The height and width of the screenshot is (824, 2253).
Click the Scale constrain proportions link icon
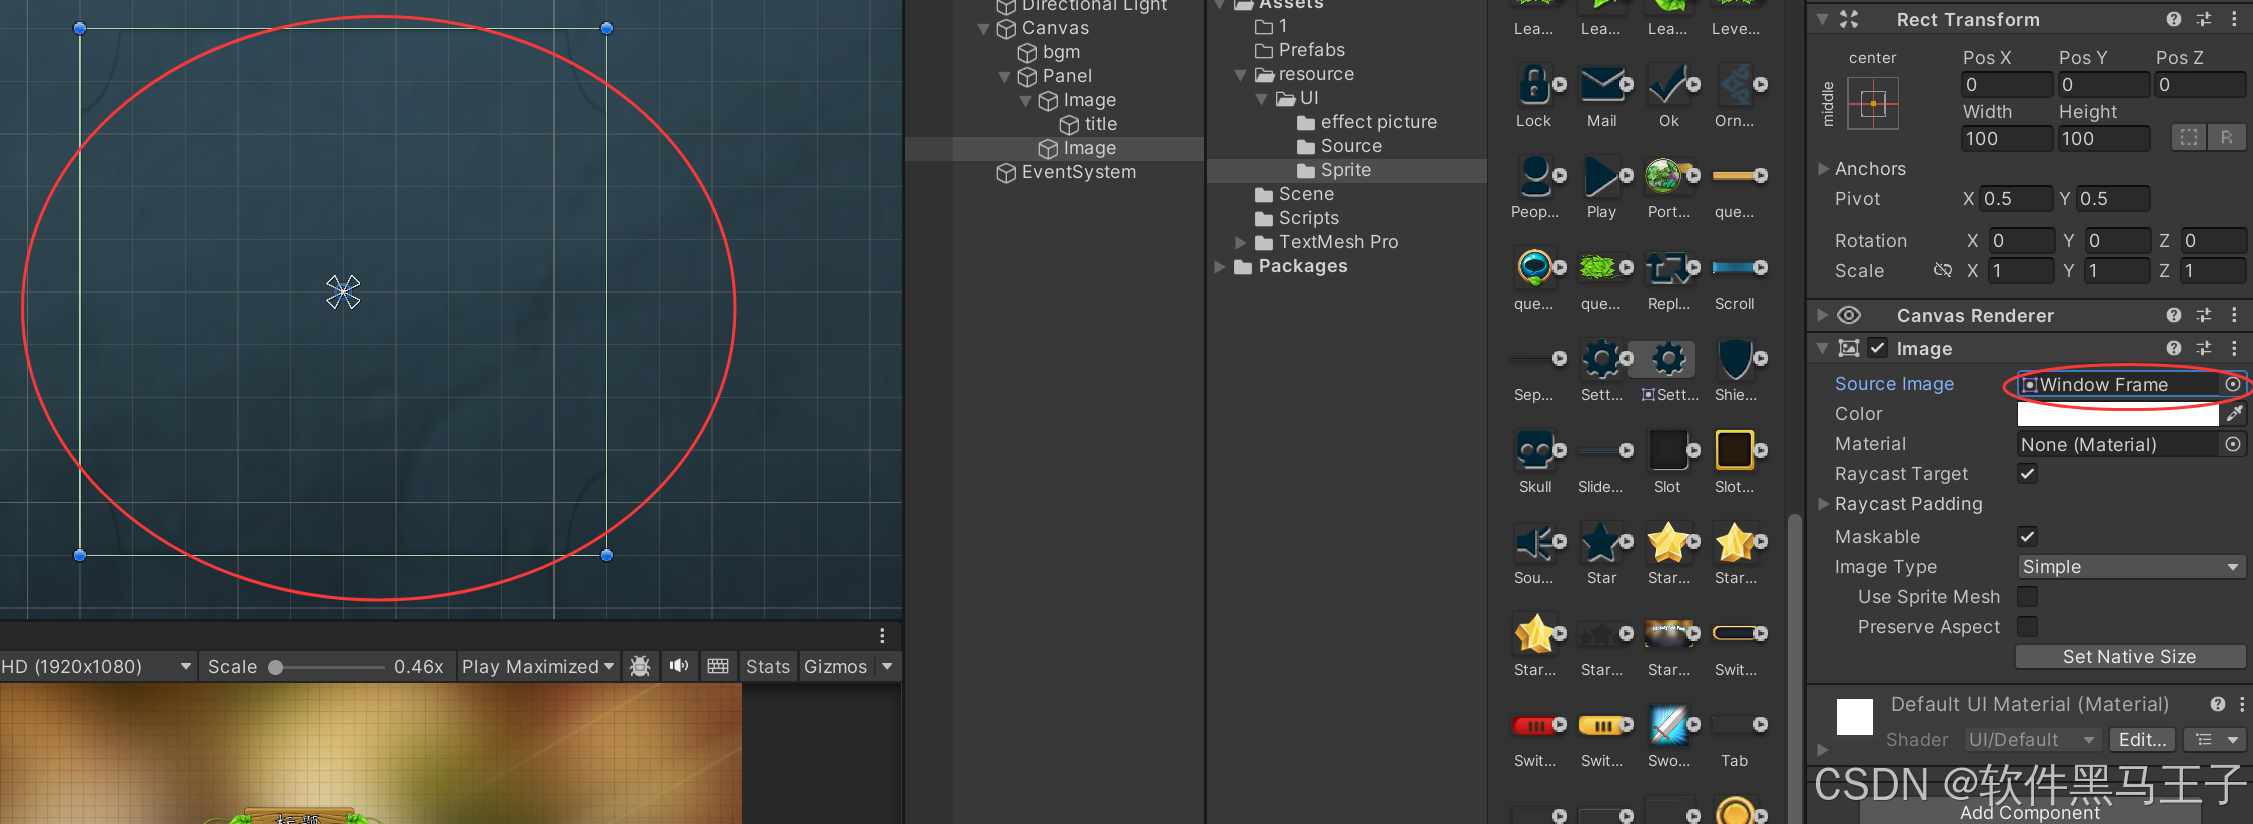pos(1943,270)
